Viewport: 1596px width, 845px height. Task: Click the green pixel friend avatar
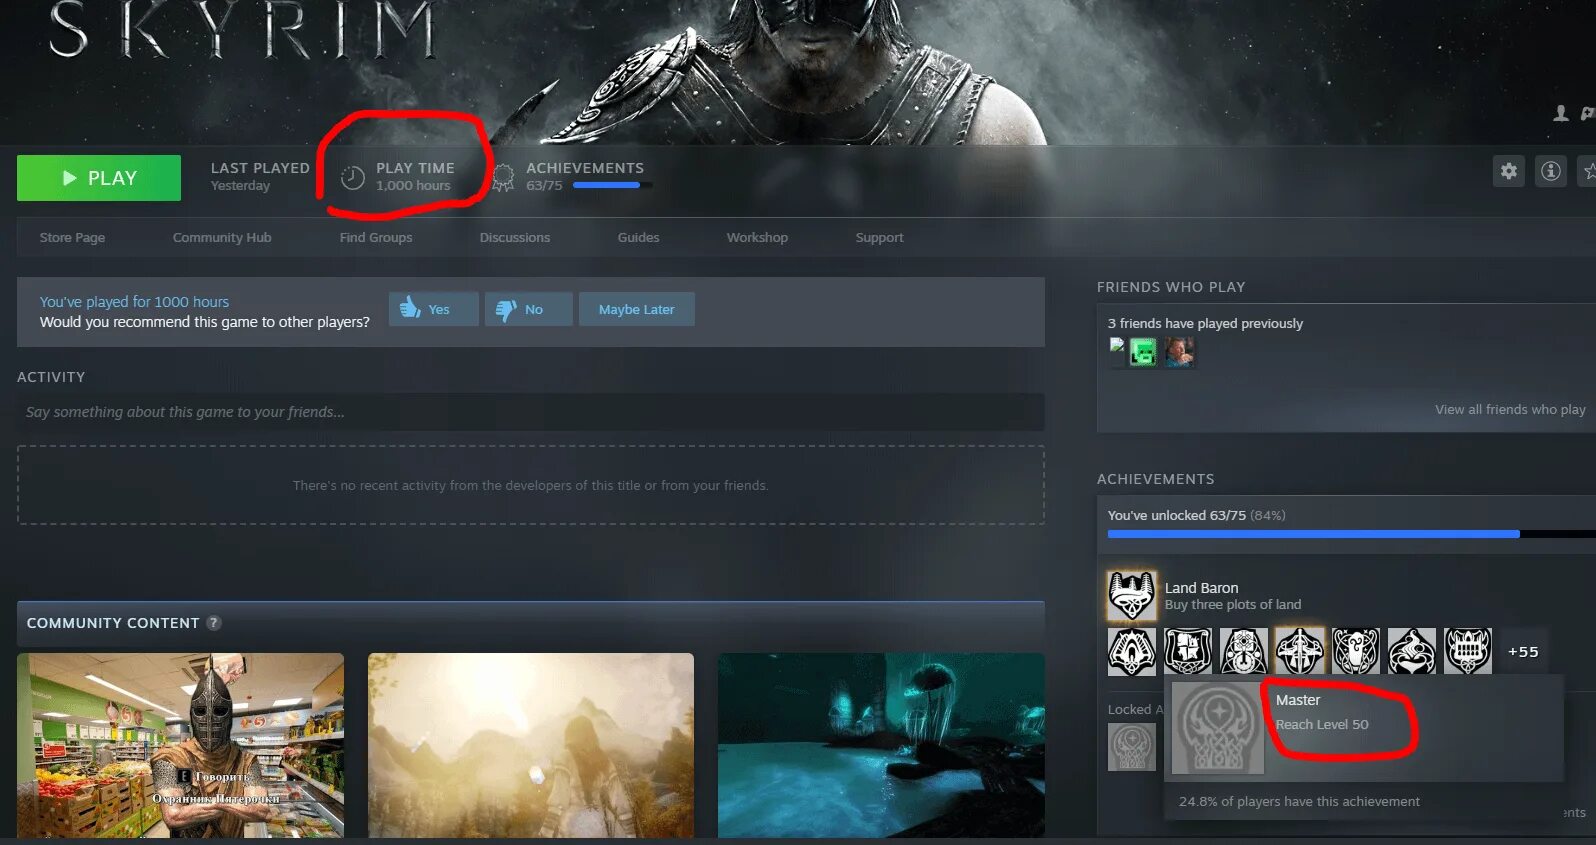[1143, 352]
